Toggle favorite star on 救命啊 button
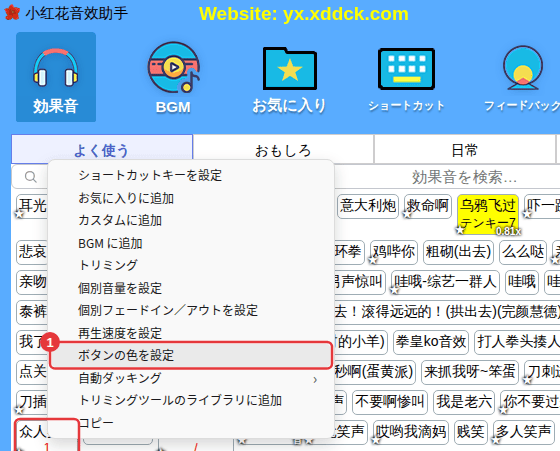The width and height of the screenshot is (560, 451). point(407,214)
